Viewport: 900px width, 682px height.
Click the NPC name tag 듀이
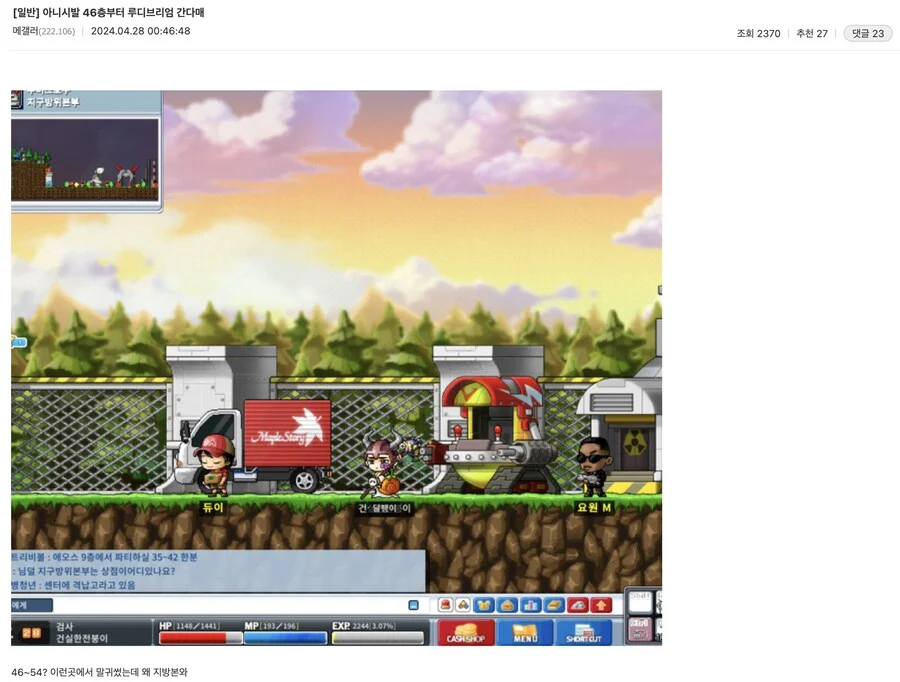click(212, 507)
